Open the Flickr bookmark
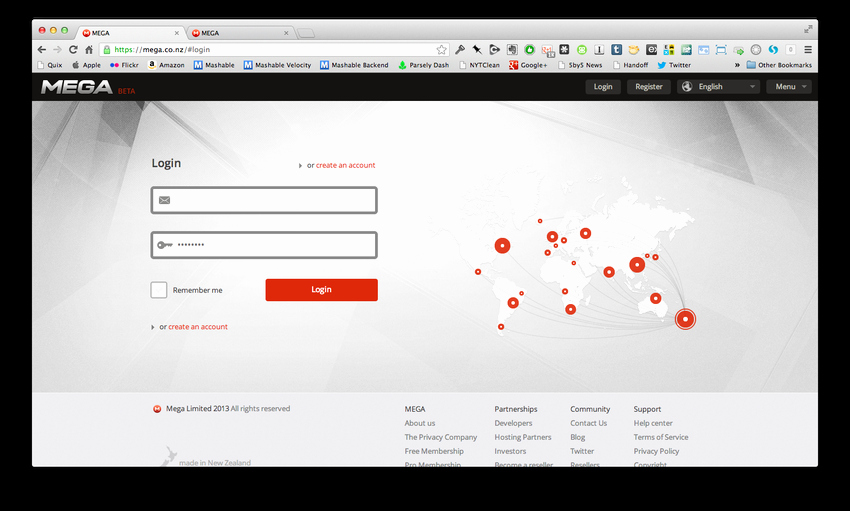Screen dimensions: 850x511 (x=124, y=65)
